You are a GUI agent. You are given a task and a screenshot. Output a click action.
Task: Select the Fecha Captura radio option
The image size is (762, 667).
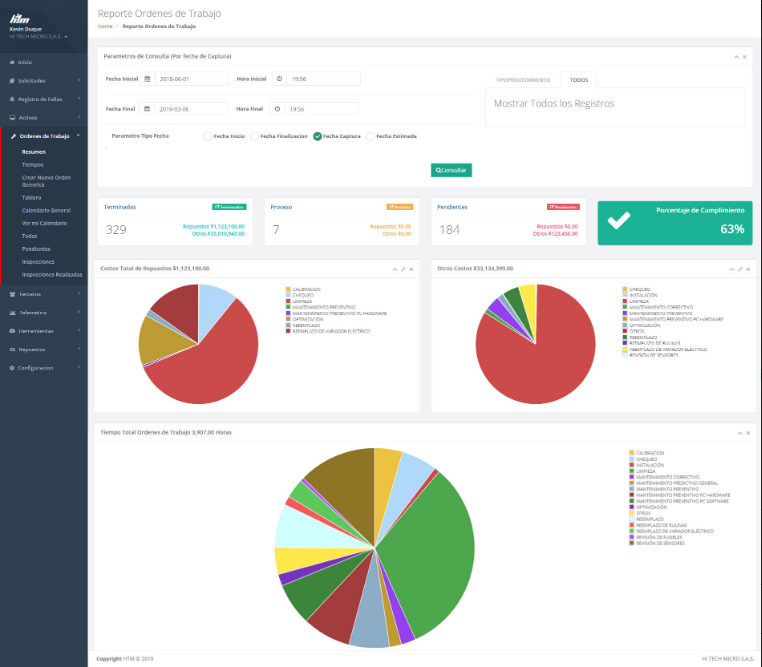[317, 137]
